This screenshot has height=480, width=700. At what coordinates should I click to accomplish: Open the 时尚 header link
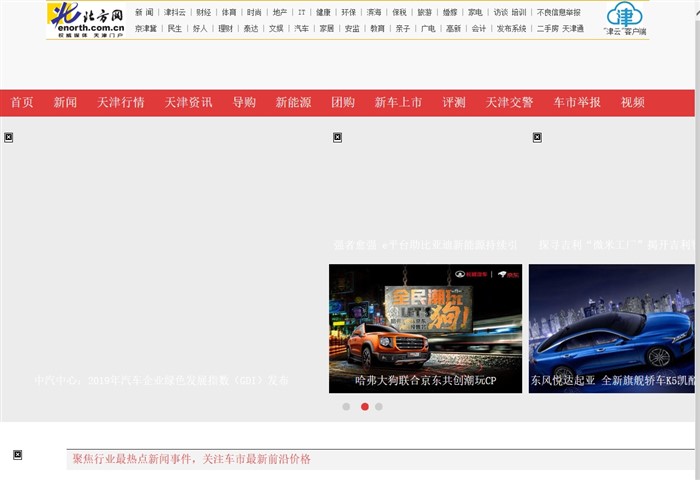click(x=254, y=13)
